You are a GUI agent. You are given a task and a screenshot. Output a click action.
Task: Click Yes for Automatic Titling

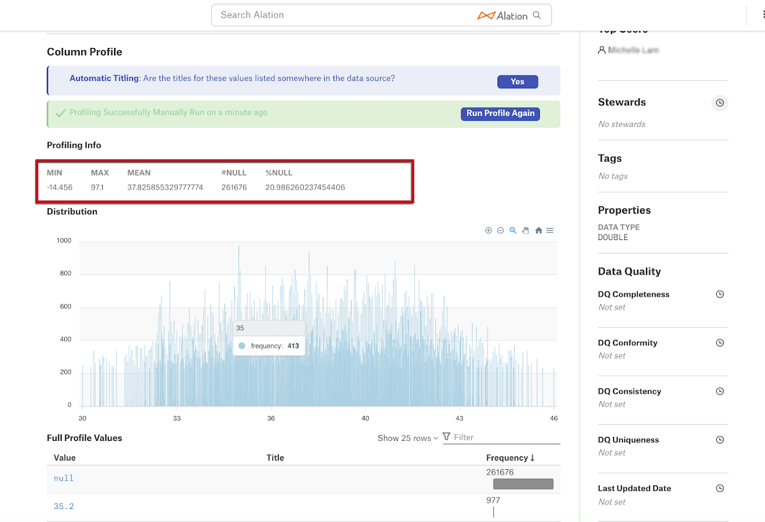[518, 81]
